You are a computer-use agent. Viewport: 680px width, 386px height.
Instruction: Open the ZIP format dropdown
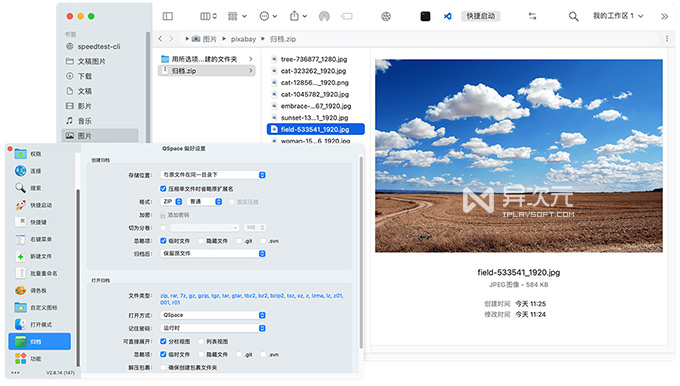tap(172, 202)
